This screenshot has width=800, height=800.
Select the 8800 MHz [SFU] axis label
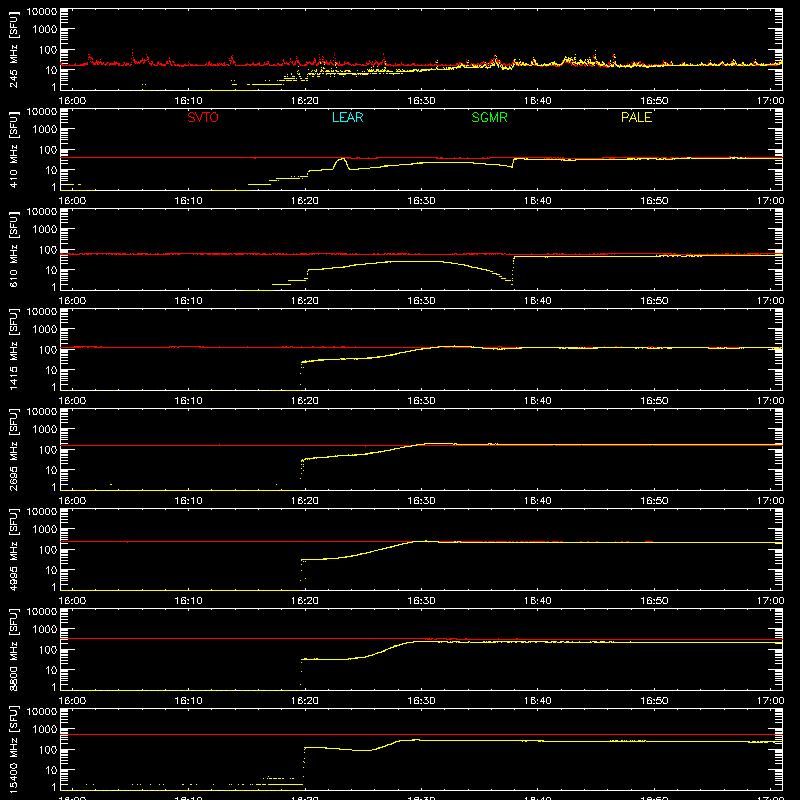[x=14, y=649]
